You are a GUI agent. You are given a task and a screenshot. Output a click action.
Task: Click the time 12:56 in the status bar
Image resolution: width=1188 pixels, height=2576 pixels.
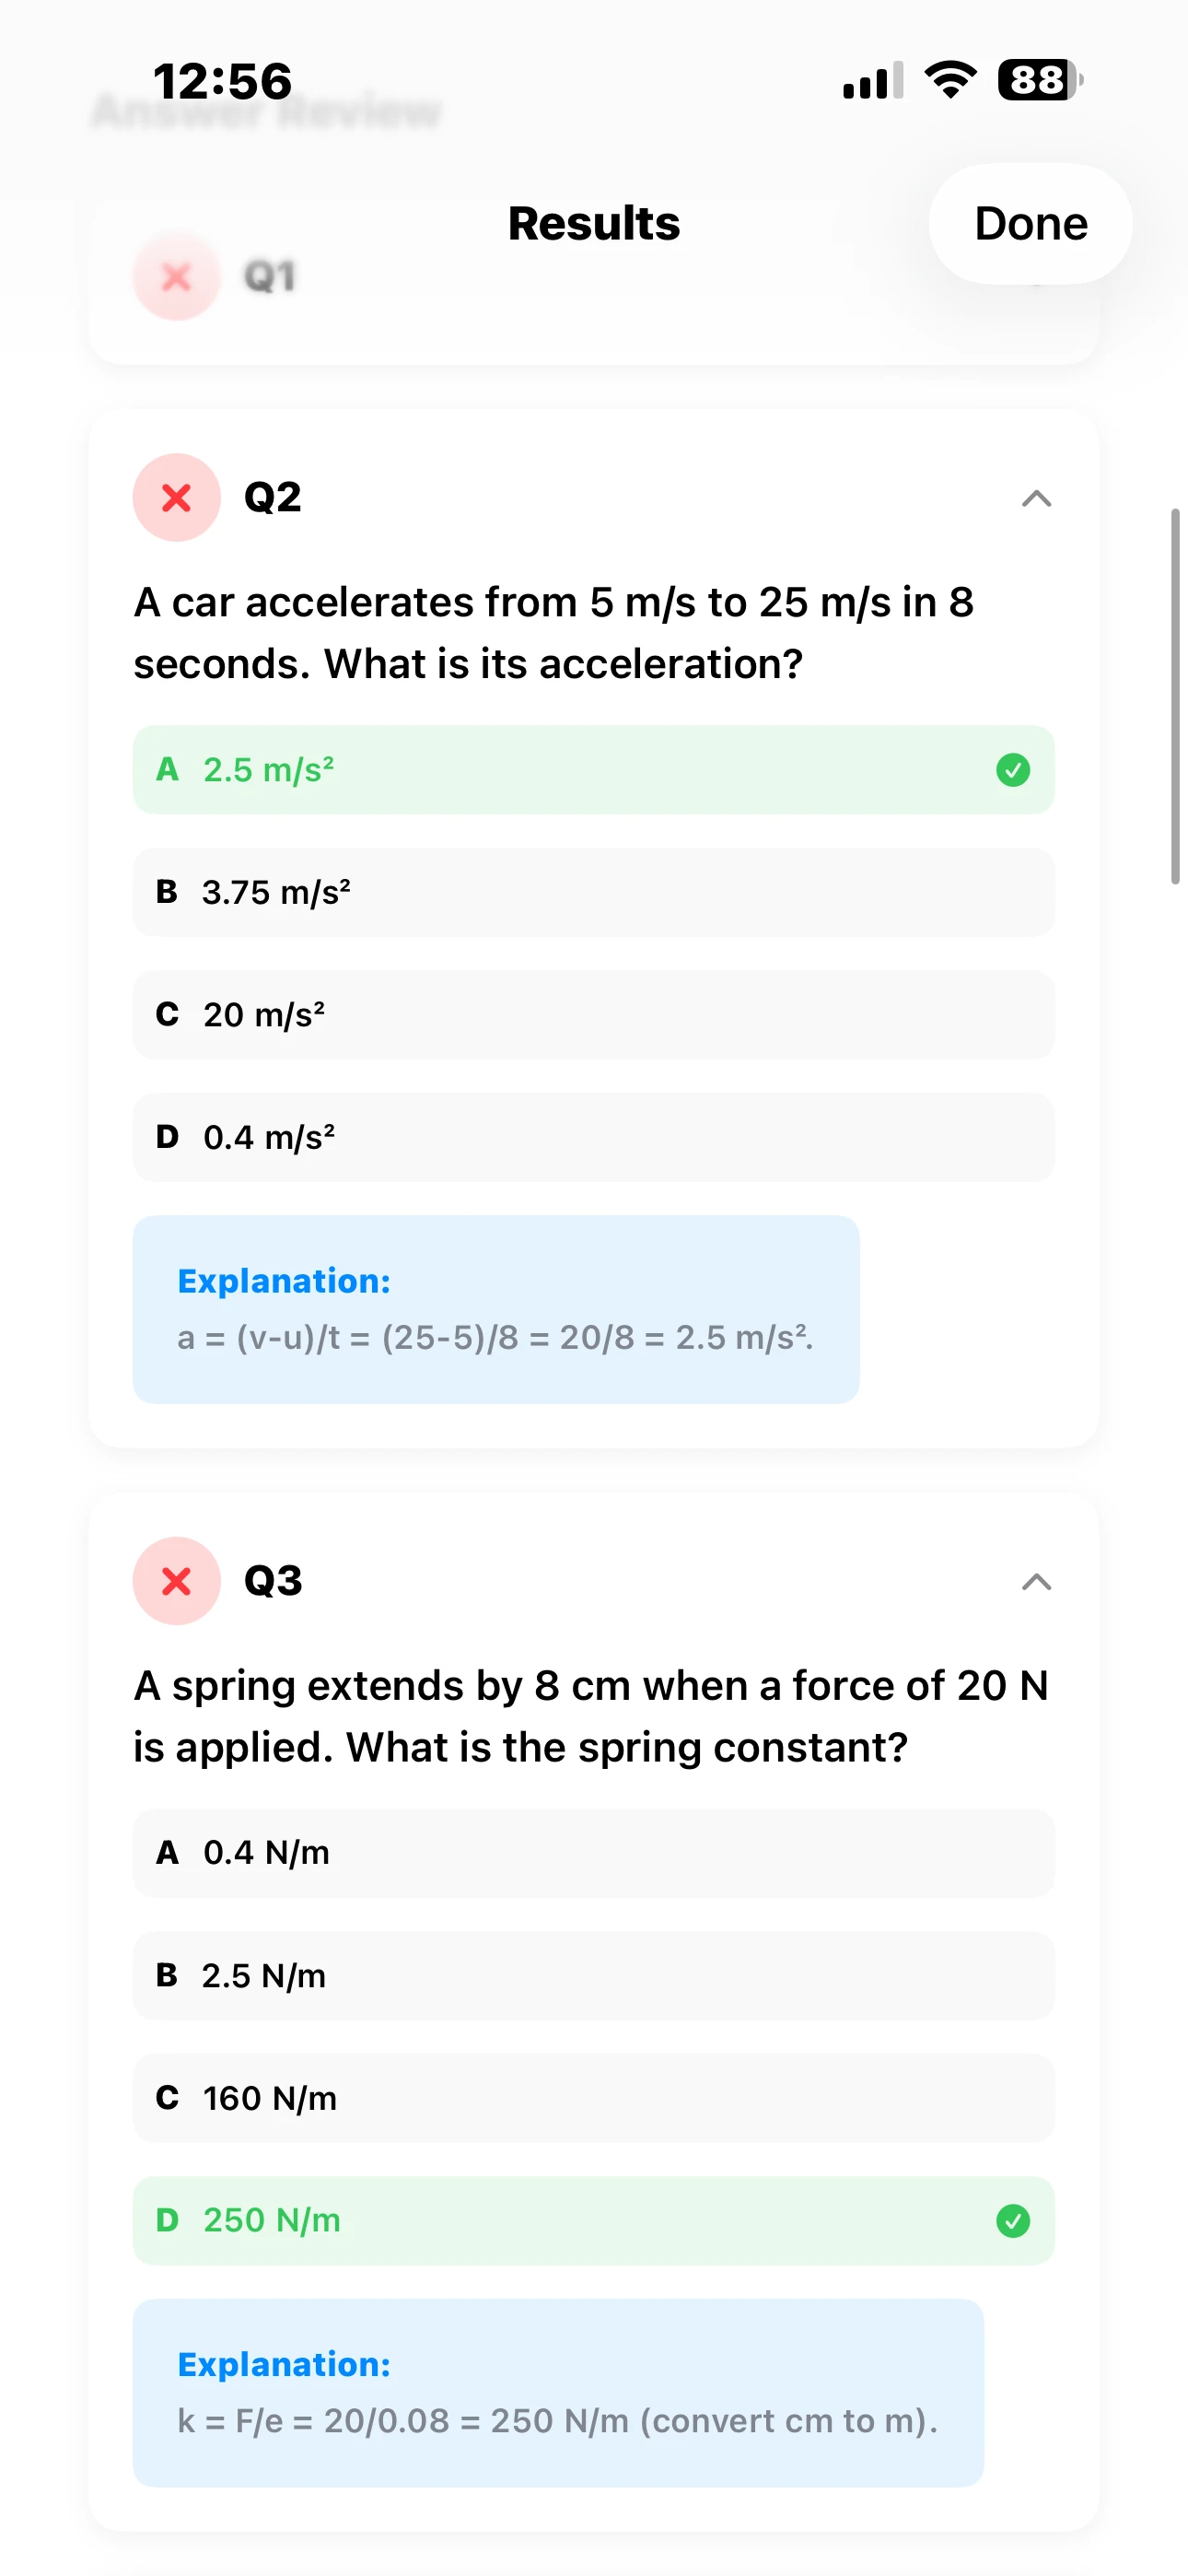point(221,80)
